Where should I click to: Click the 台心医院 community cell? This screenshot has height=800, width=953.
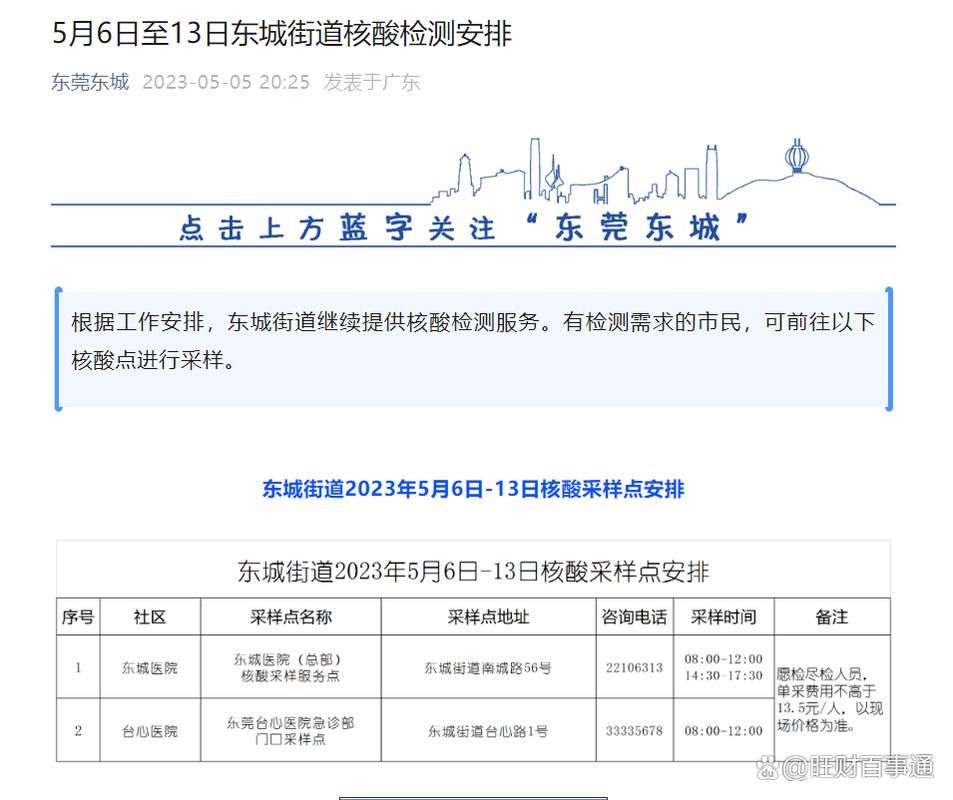150,730
